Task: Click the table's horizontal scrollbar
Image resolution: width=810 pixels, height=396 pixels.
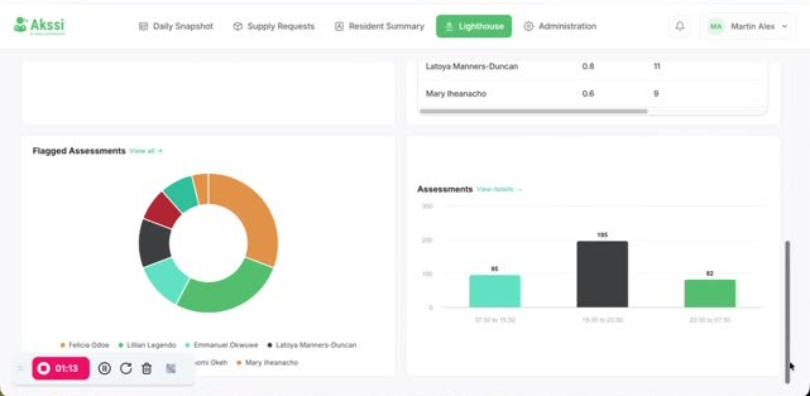Action: 533,111
